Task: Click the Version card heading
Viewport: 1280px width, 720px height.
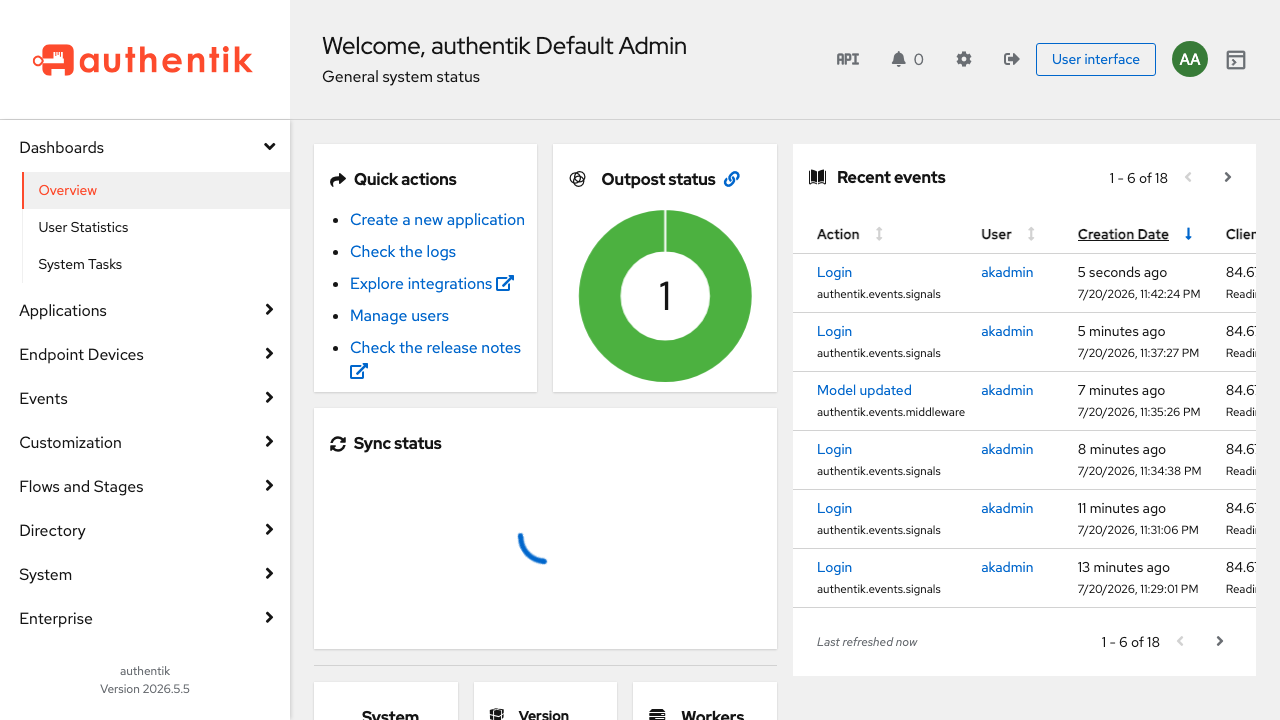Action: [x=544, y=716]
